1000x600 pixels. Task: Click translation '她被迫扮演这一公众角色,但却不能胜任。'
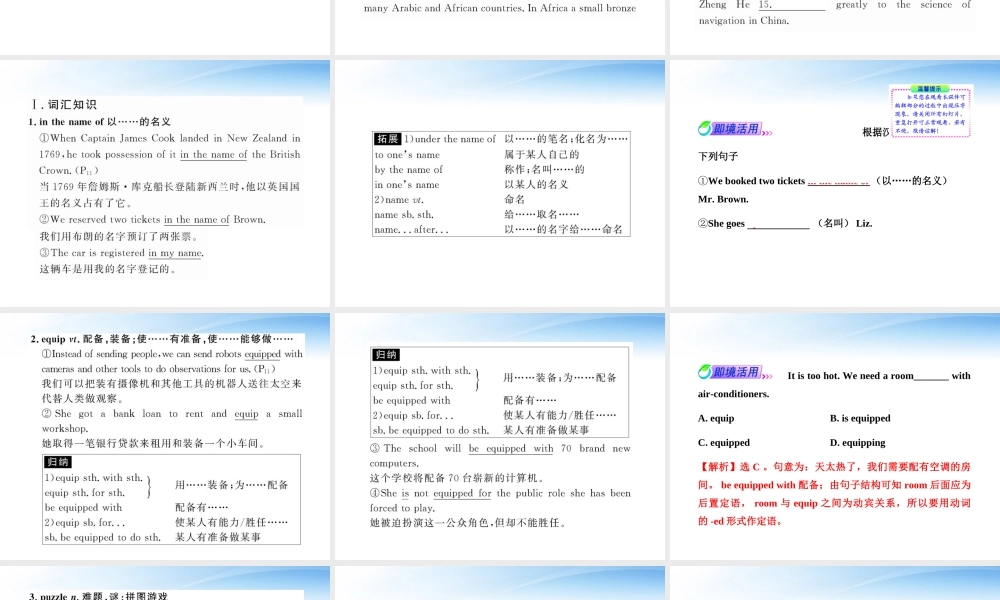[467, 522]
